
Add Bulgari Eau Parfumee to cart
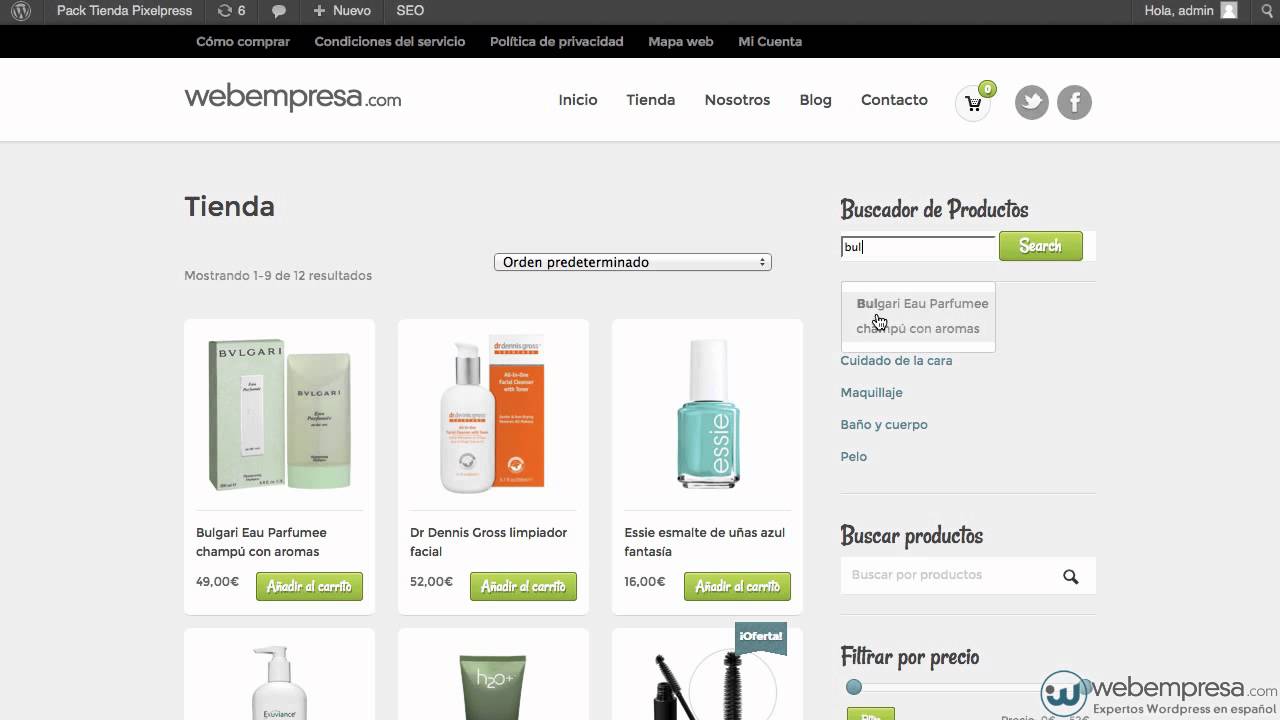click(x=309, y=586)
